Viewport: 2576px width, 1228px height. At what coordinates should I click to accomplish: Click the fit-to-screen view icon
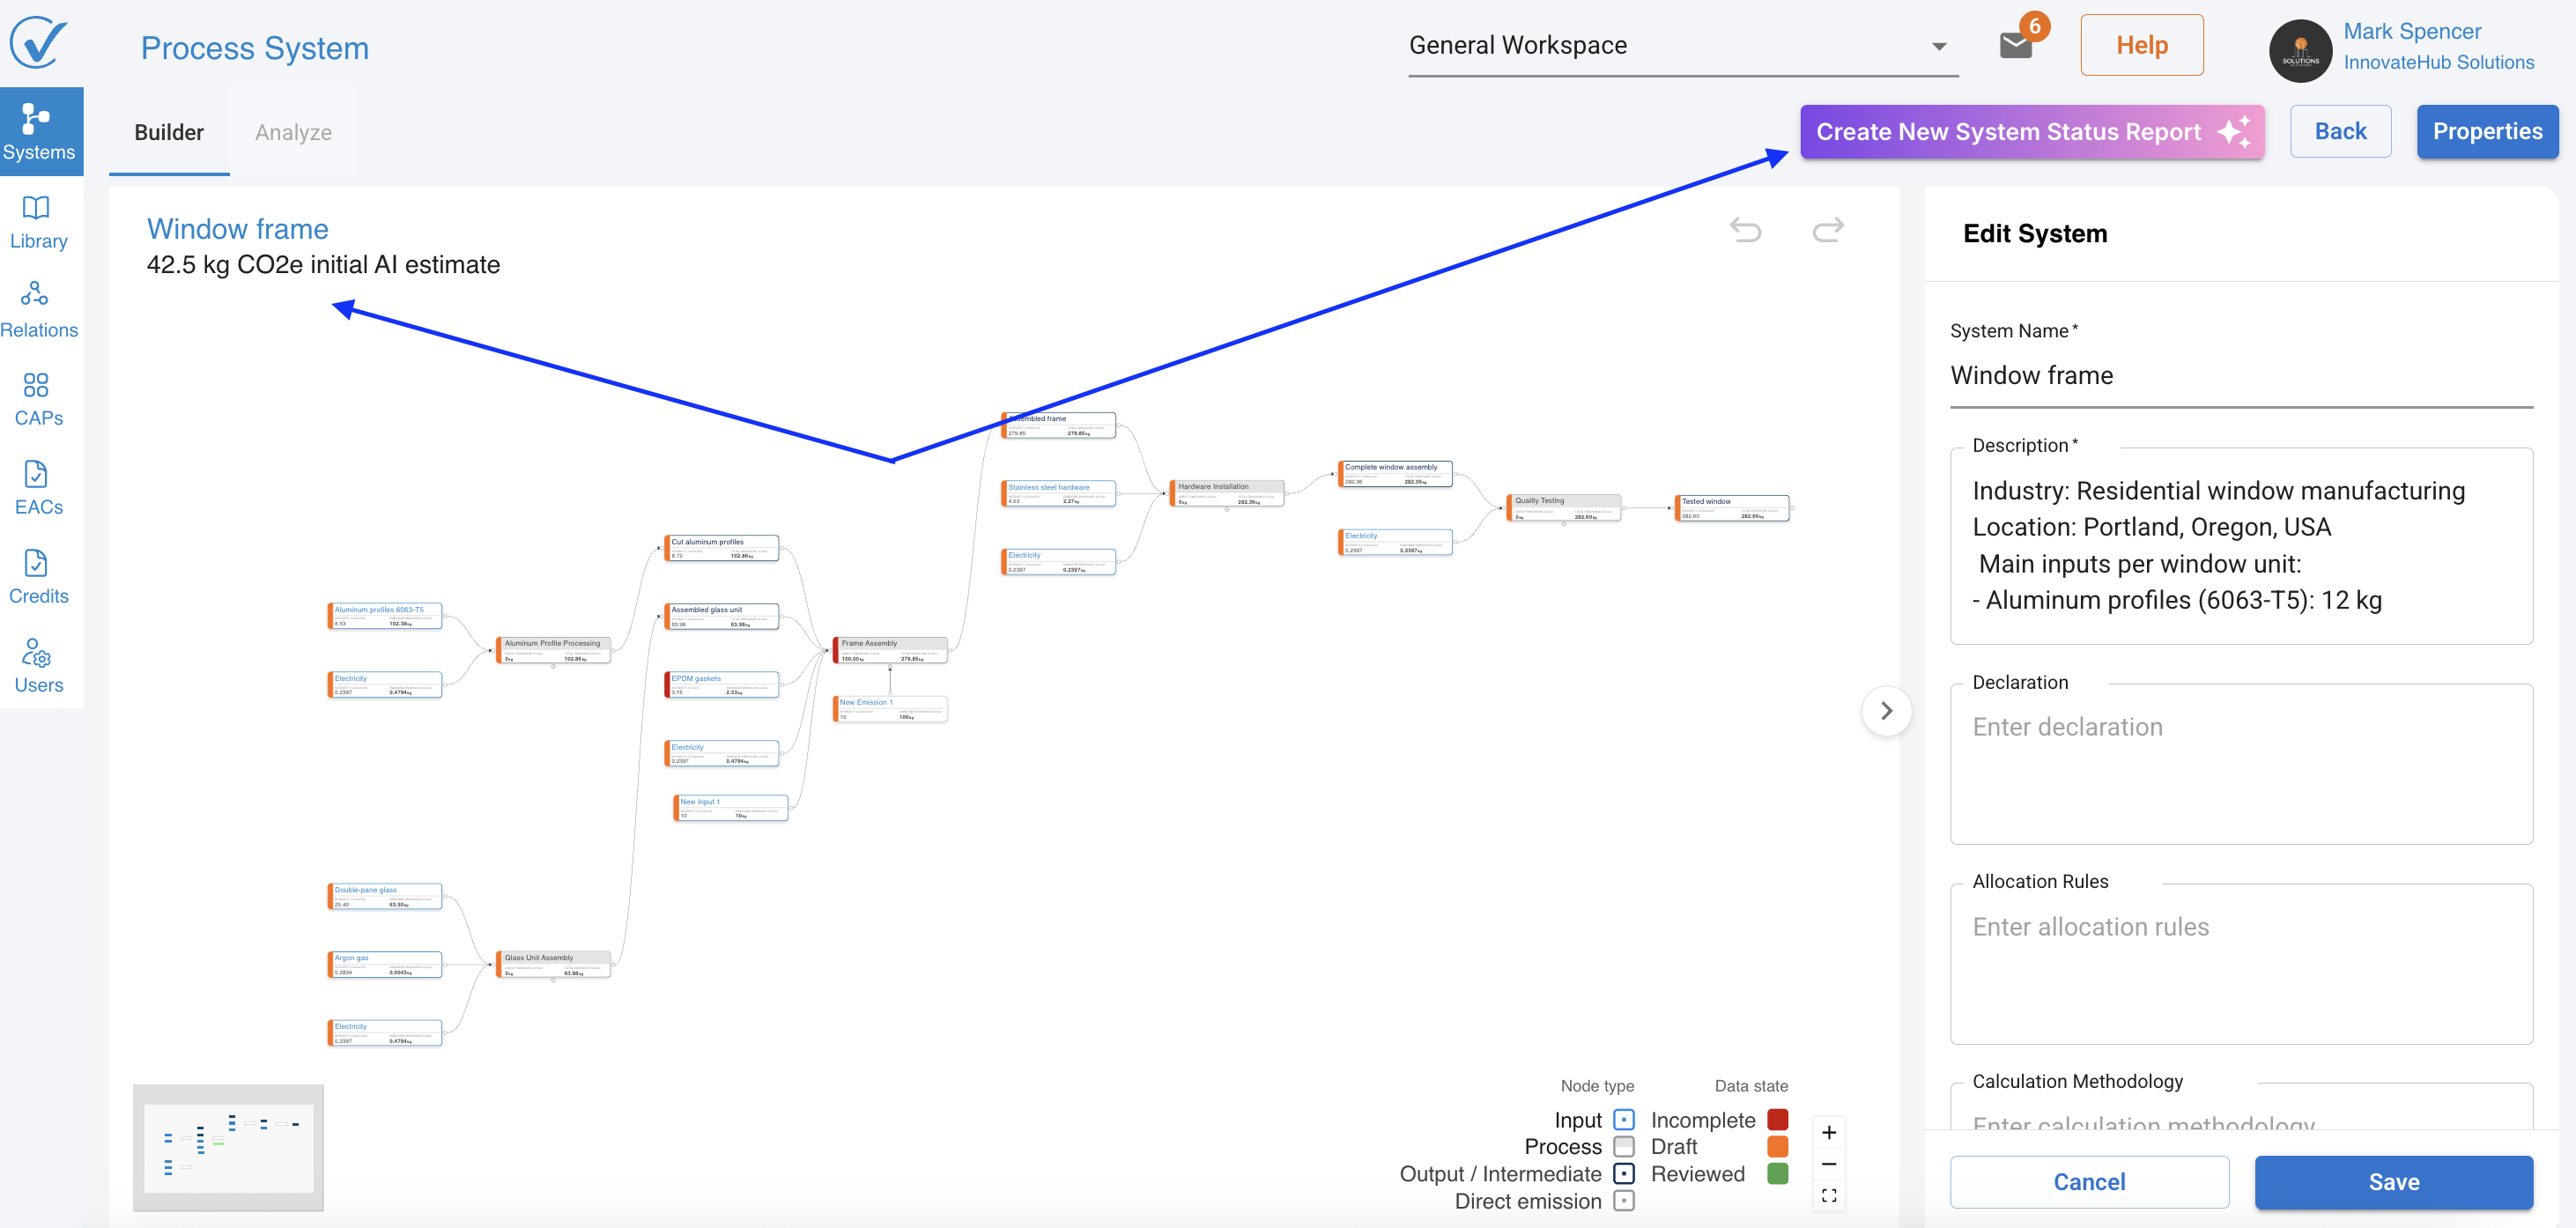1828,1196
